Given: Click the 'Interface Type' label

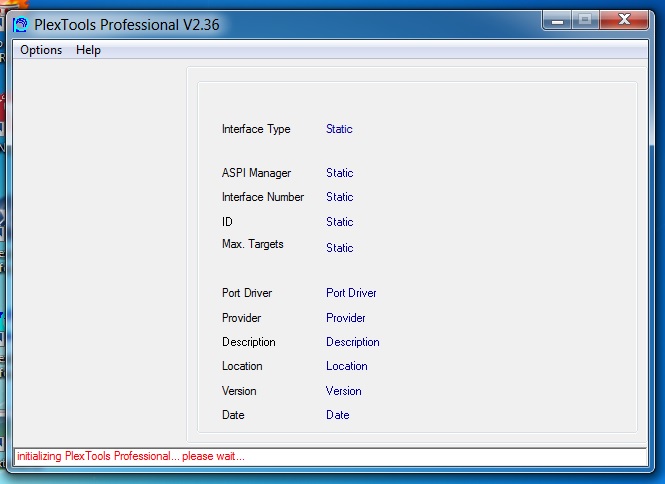Looking at the screenshot, I should 256,129.
